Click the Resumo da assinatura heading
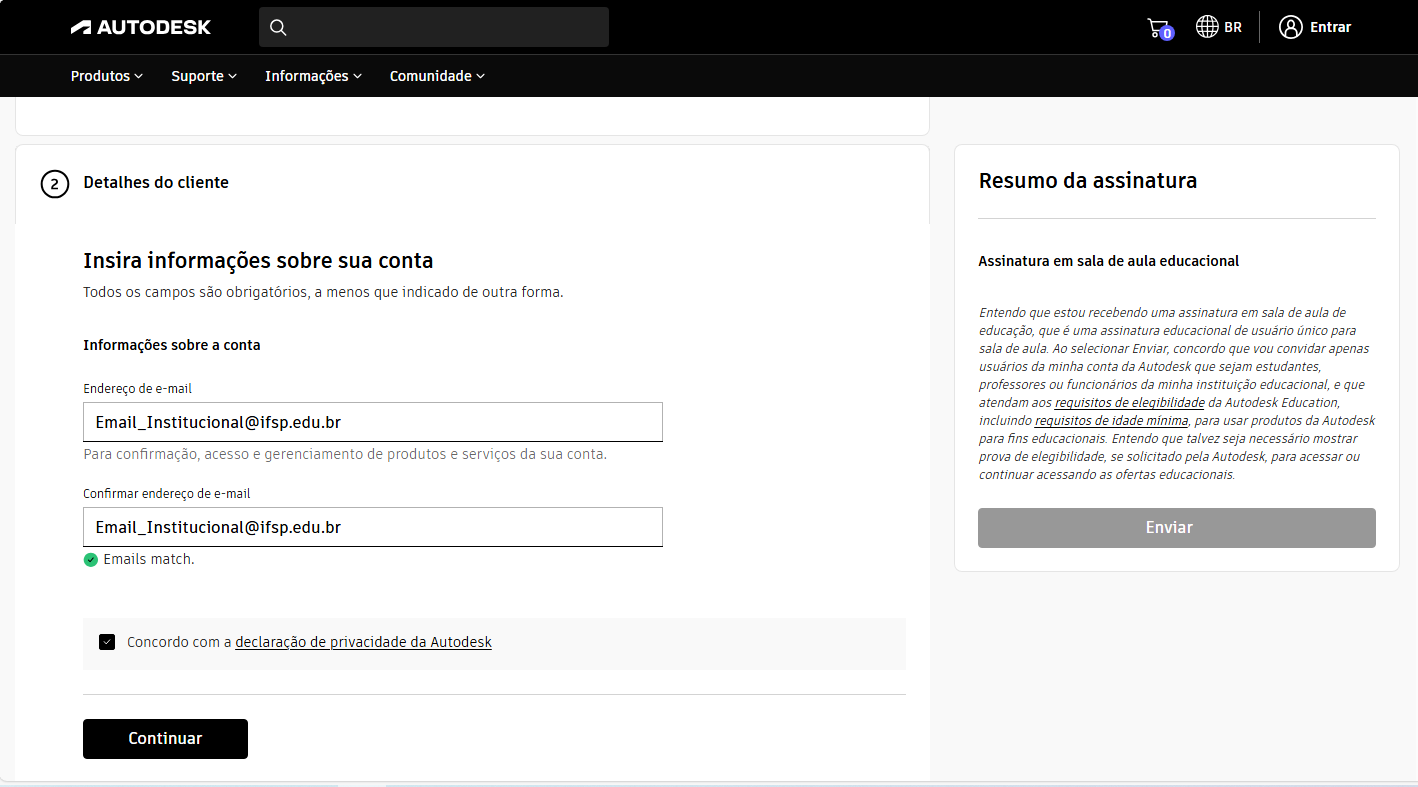Image resolution: width=1418 pixels, height=787 pixels. click(x=1088, y=181)
